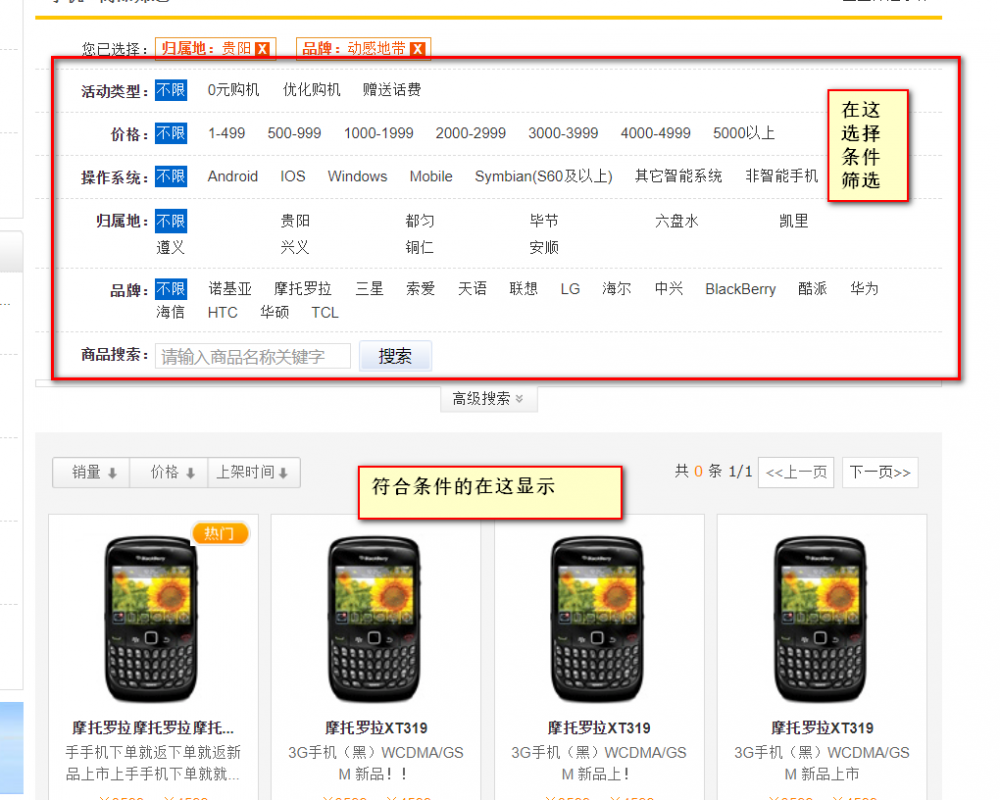Filter by price 5000以上

[744, 133]
